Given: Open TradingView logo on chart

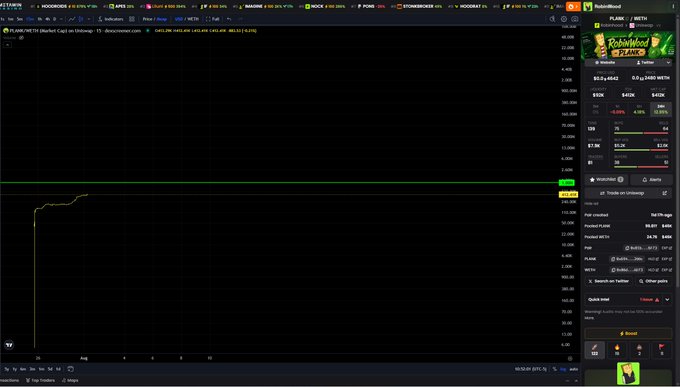Looking at the screenshot, I should 9,345.
